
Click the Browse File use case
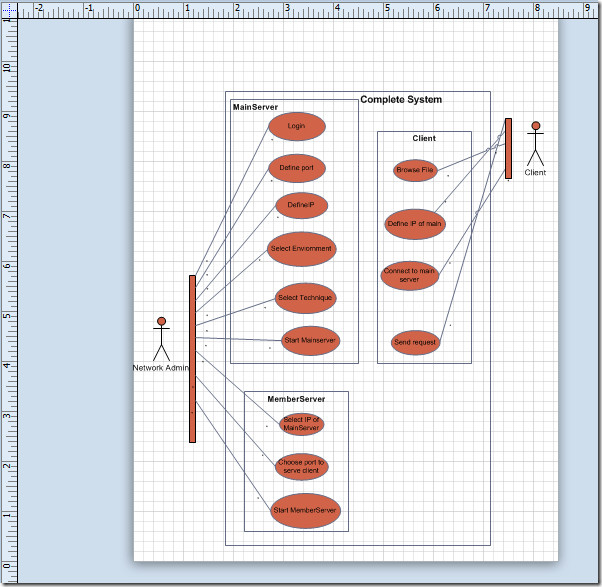point(415,170)
